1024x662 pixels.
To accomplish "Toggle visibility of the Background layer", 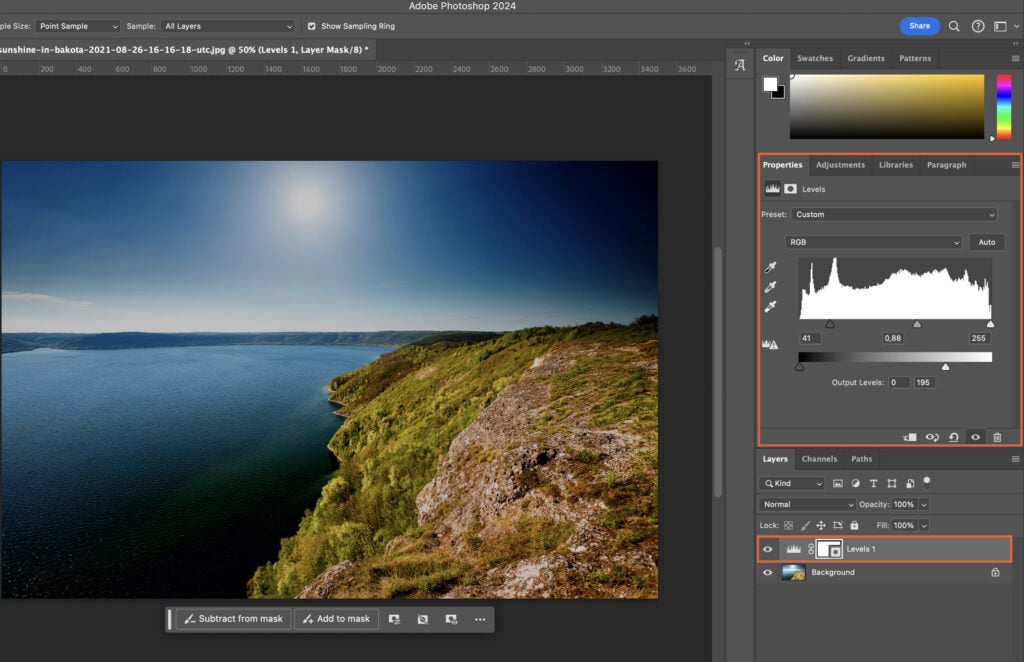I will click(766, 572).
